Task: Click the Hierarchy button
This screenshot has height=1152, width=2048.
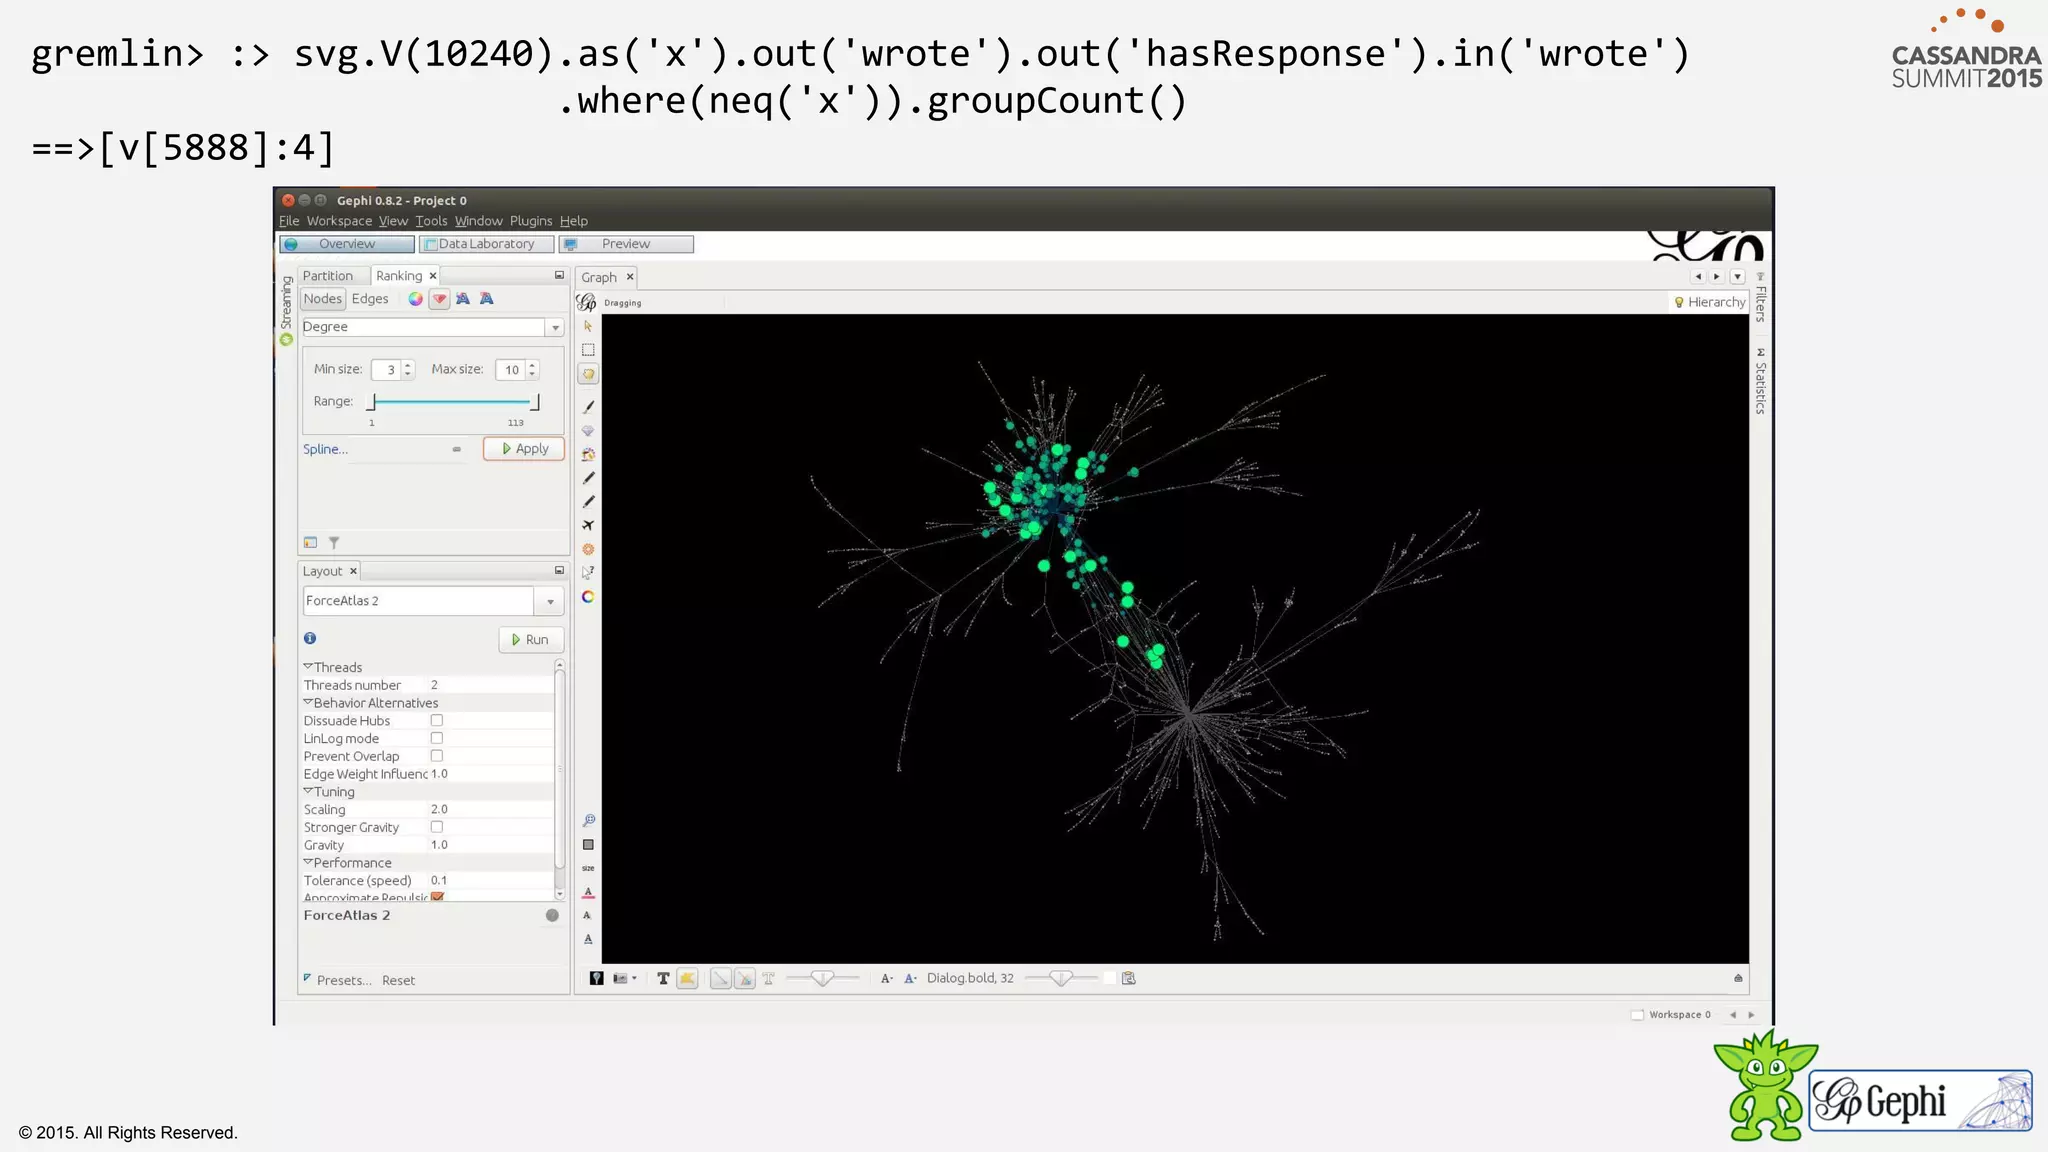Action: tap(1710, 302)
